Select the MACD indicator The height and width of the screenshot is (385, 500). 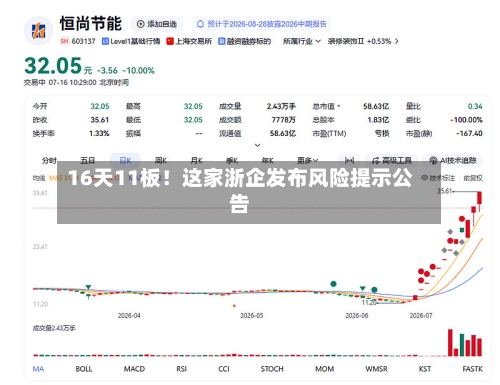coord(134,369)
